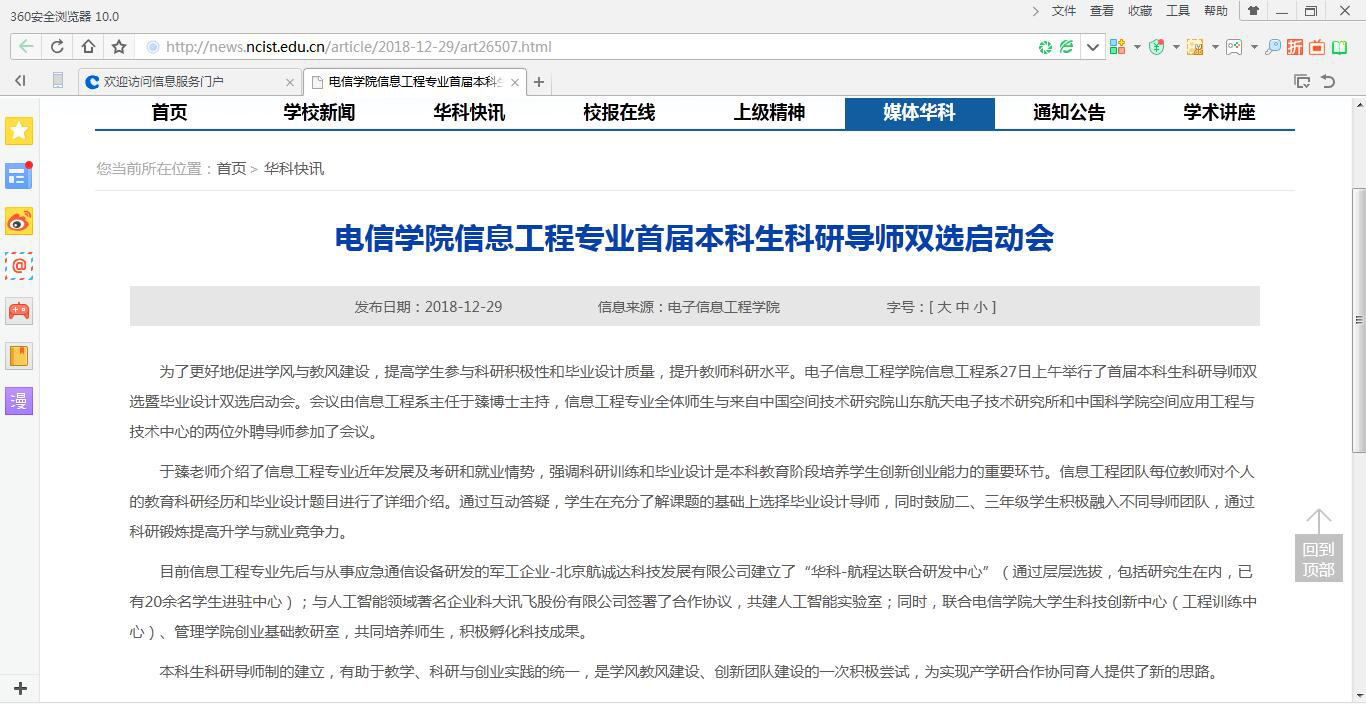Click the screenshot scissors tool icon

[1194, 47]
